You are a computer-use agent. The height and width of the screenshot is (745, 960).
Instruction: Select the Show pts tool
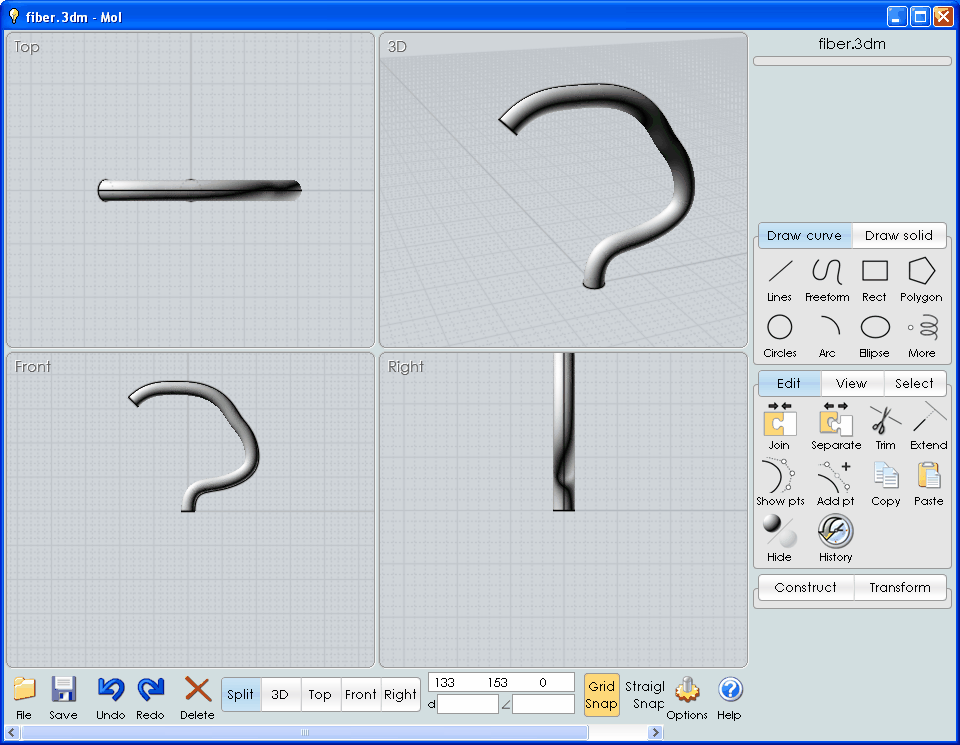coord(780,482)
